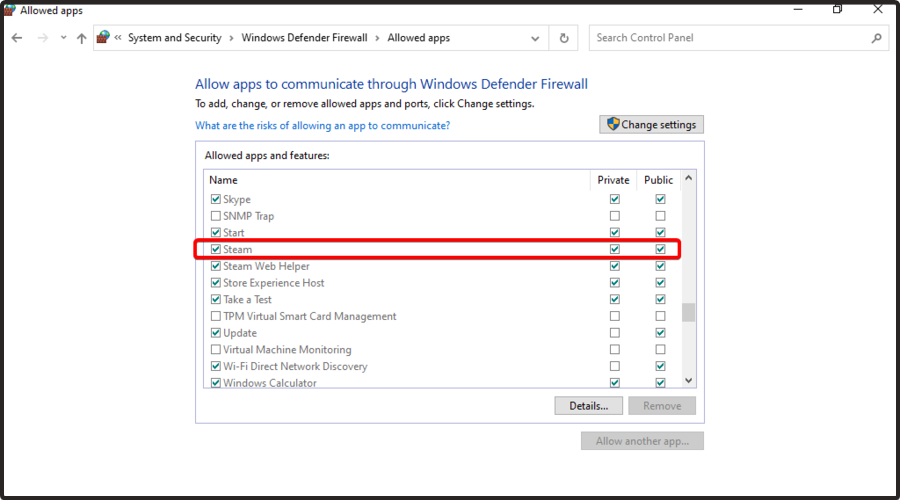Click the apps list scrollbar thumb

tap(689, 313)
